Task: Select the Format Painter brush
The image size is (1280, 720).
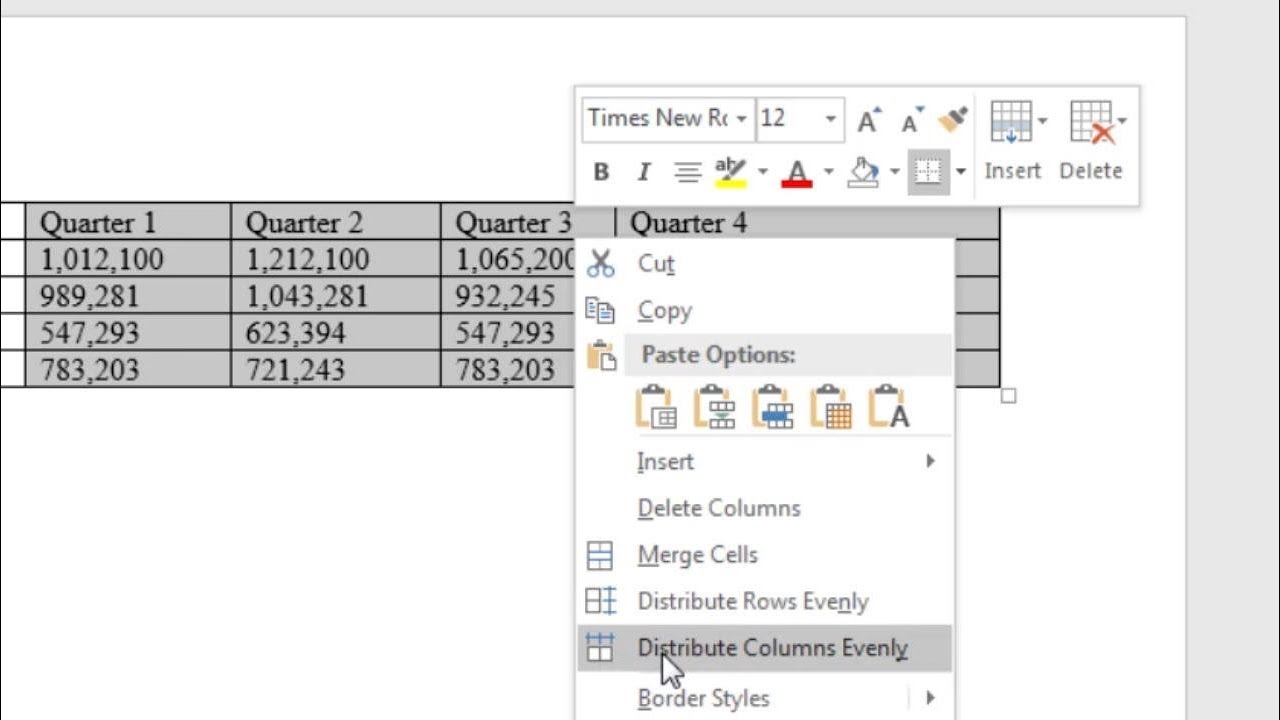Action: [953, 120]
